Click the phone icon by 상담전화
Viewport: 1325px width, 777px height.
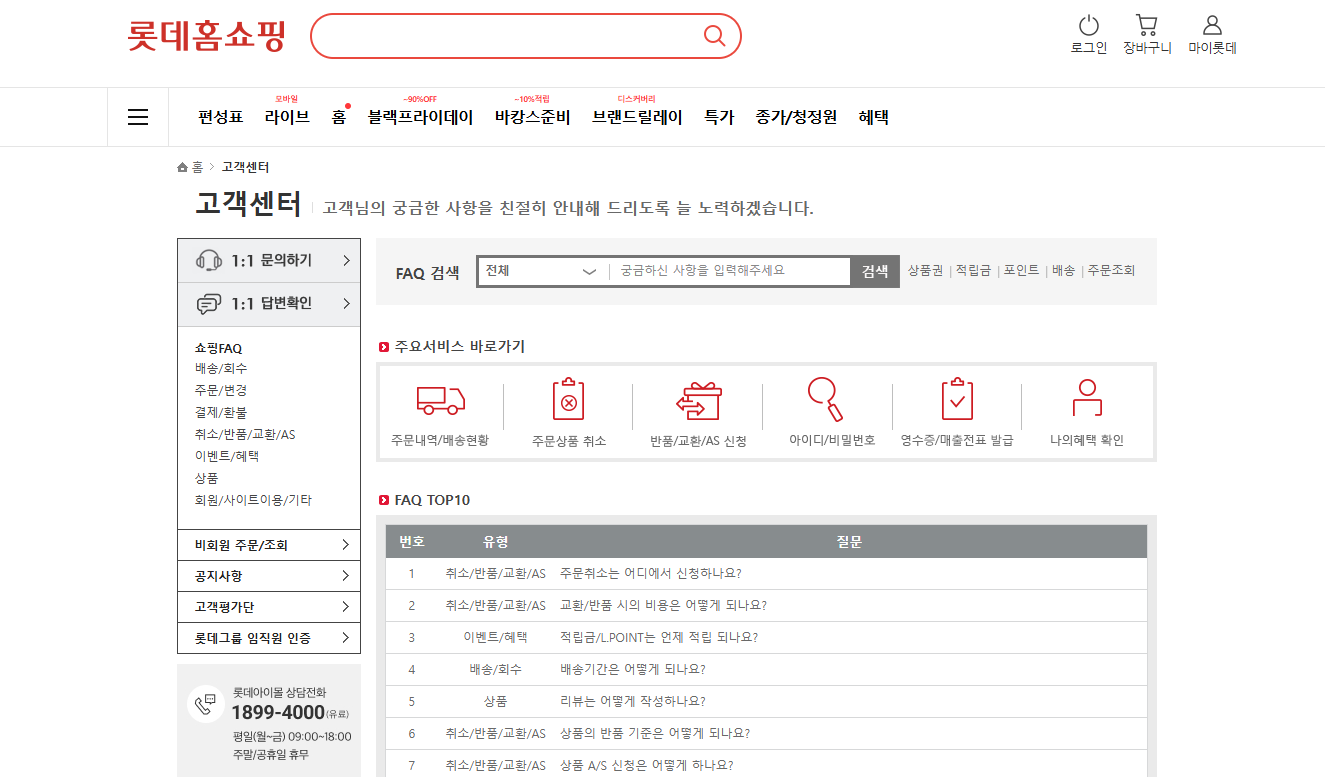coord(205,704)
